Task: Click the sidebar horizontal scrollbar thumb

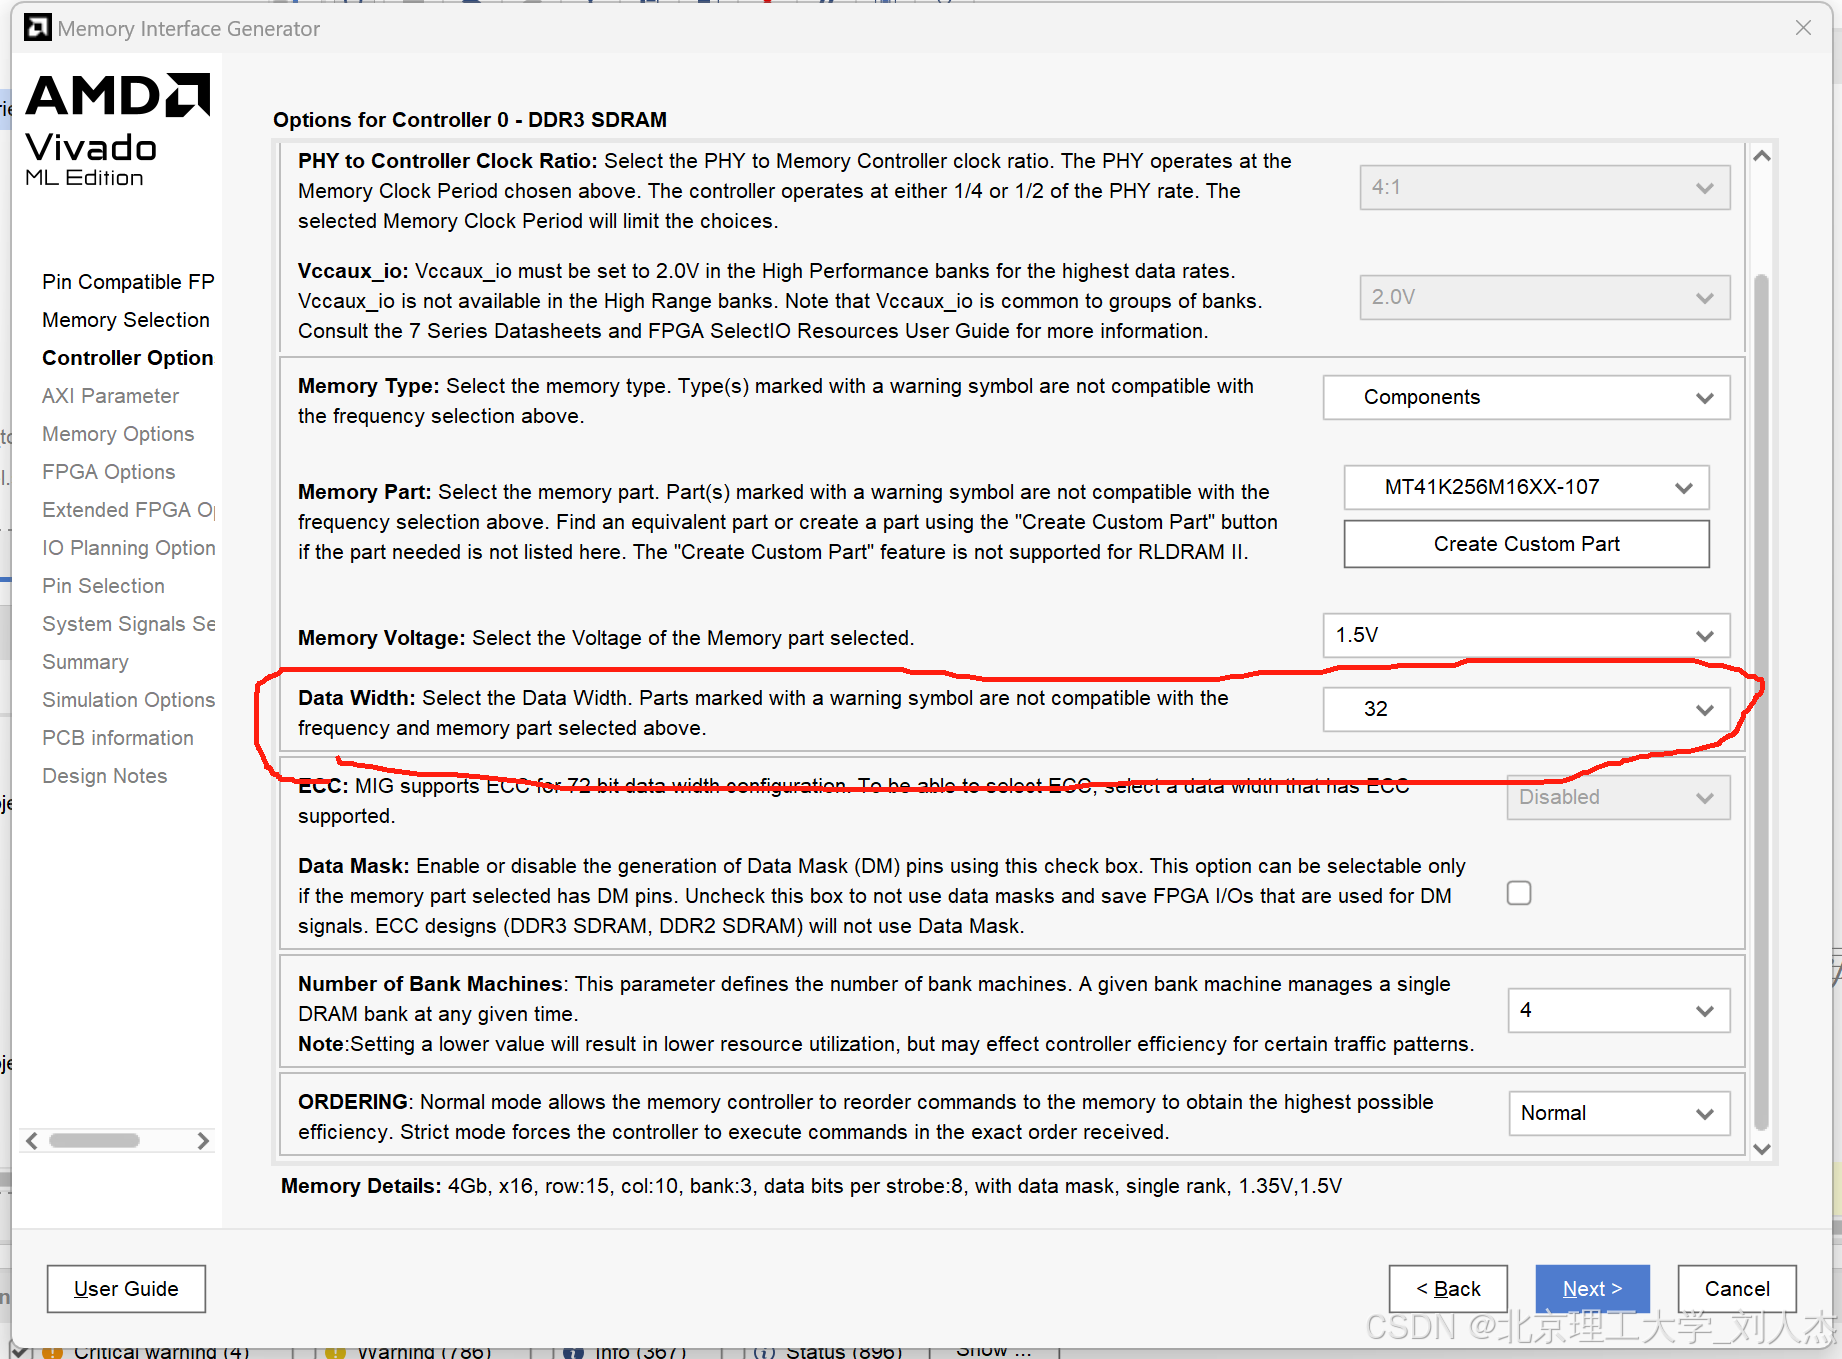Action: 95,1141
